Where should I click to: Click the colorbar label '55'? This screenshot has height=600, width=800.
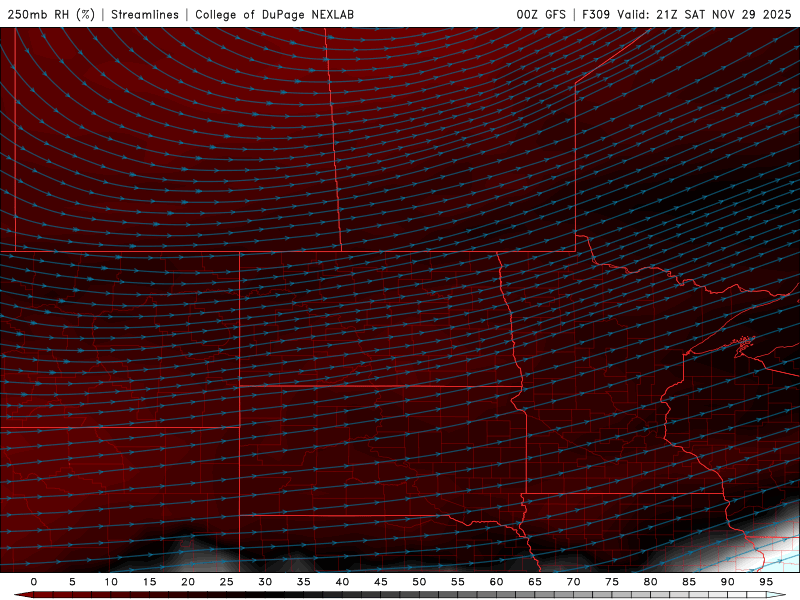click(458, 582)
